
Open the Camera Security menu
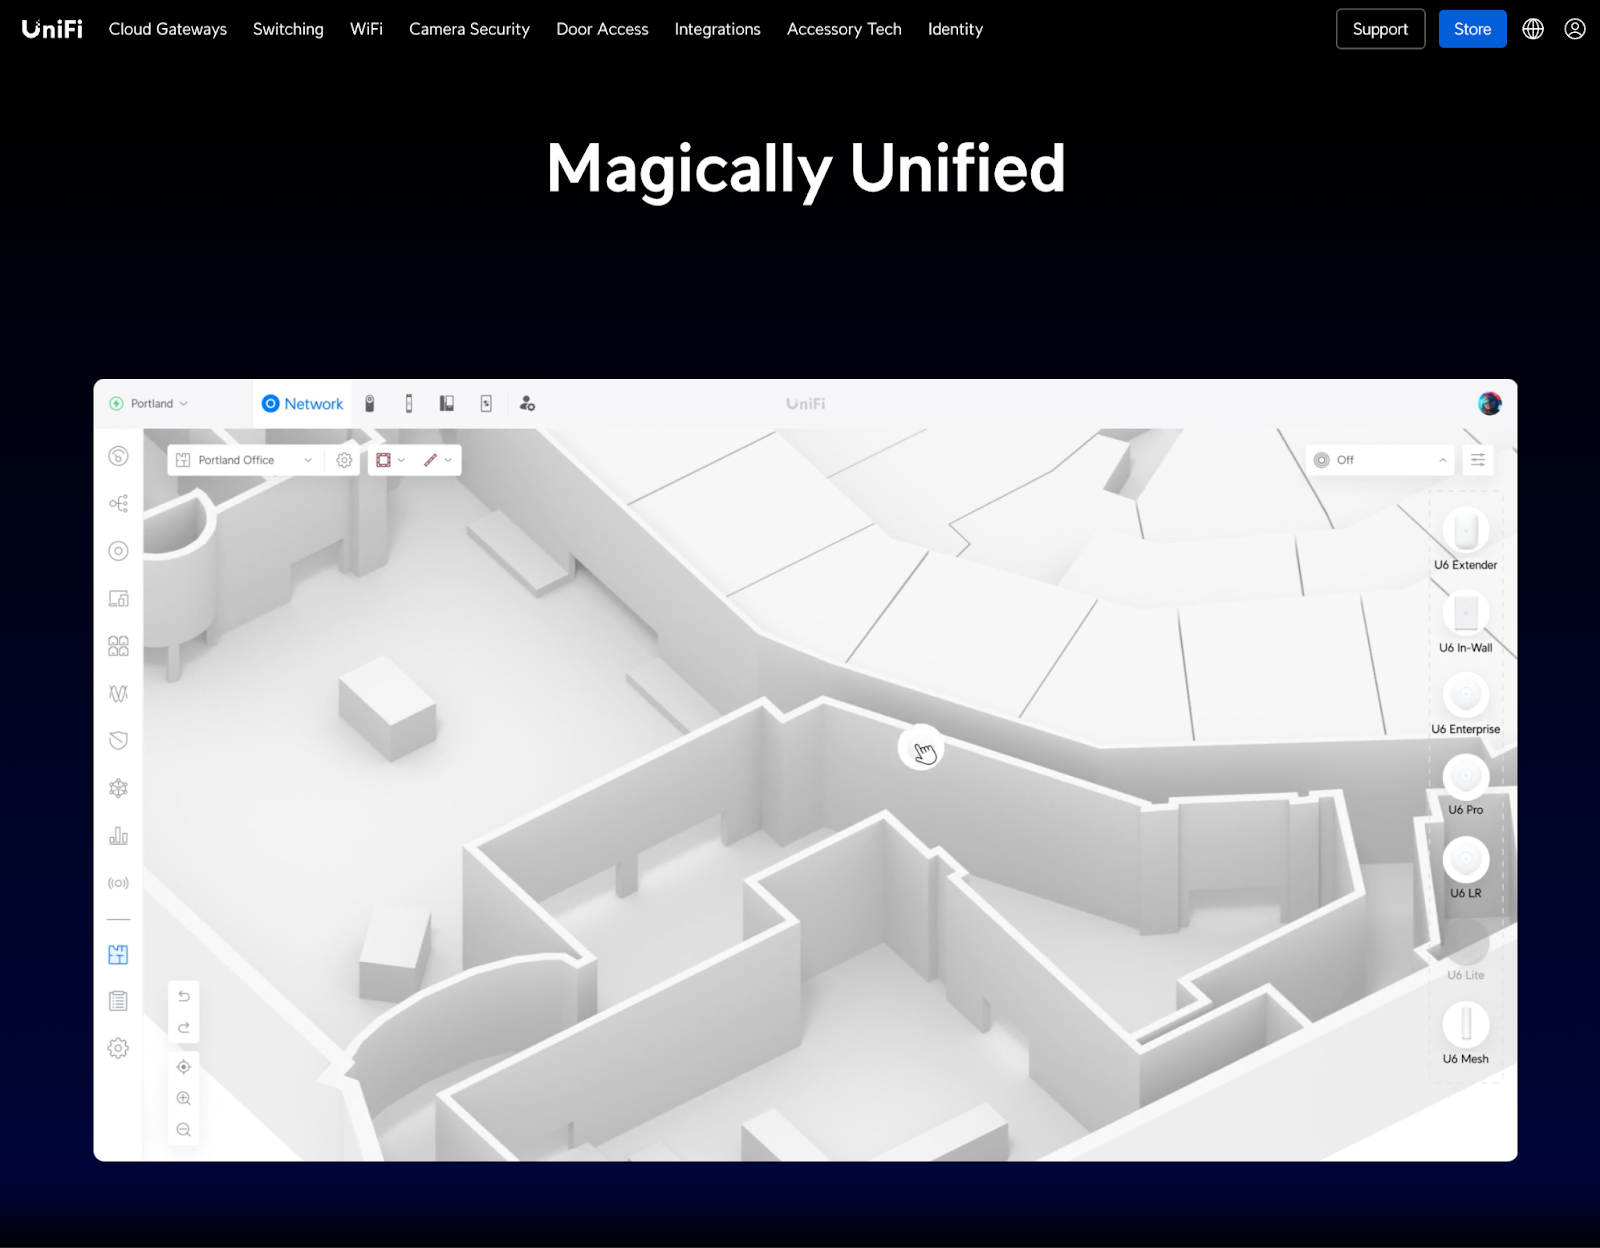(469, 29)
